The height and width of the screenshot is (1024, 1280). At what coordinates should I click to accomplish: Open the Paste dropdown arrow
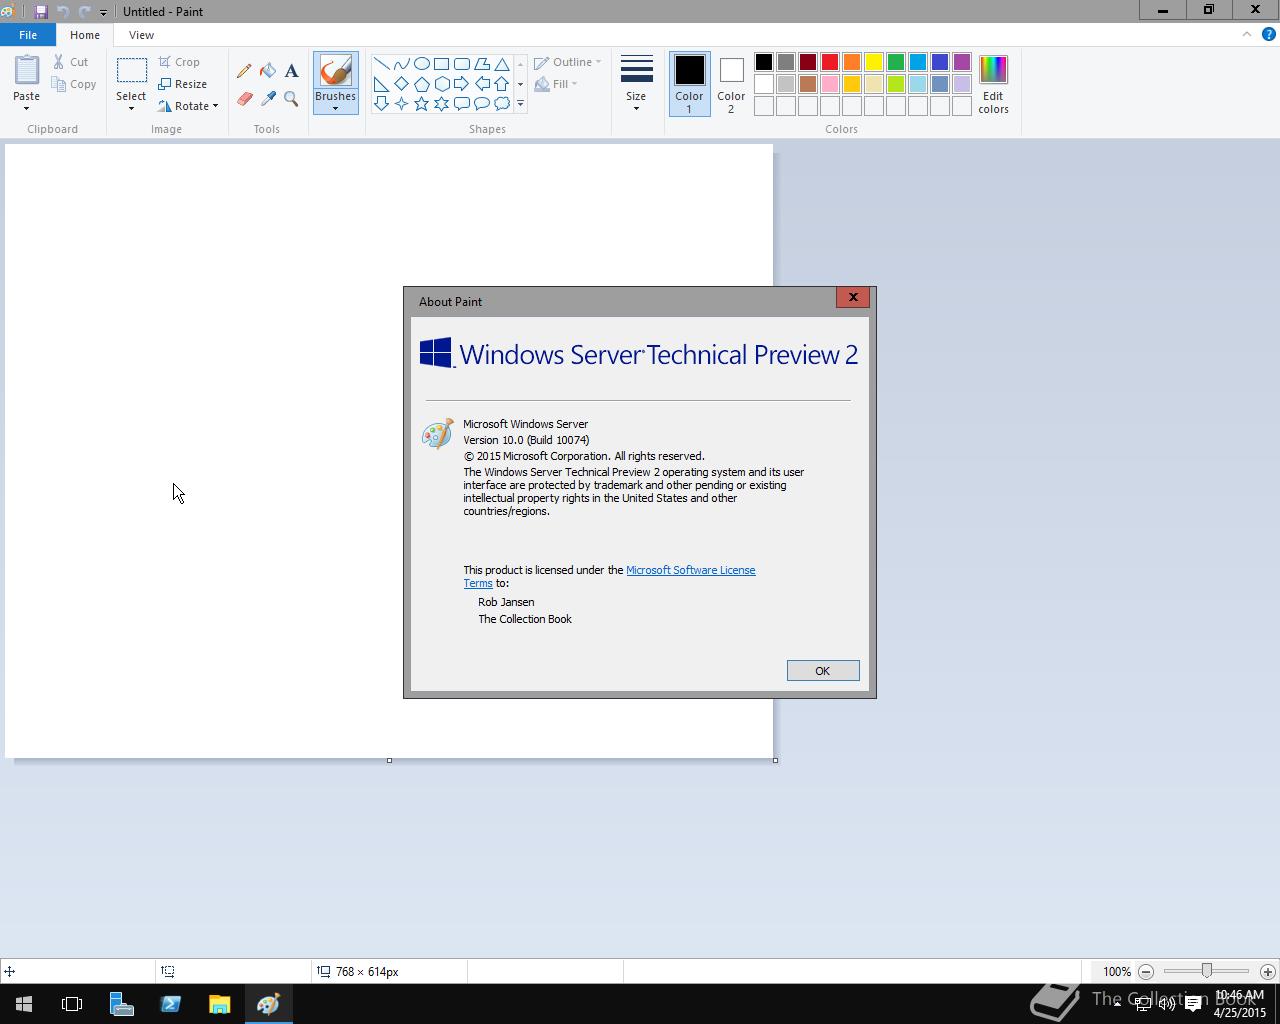click(x=27, y=108)
